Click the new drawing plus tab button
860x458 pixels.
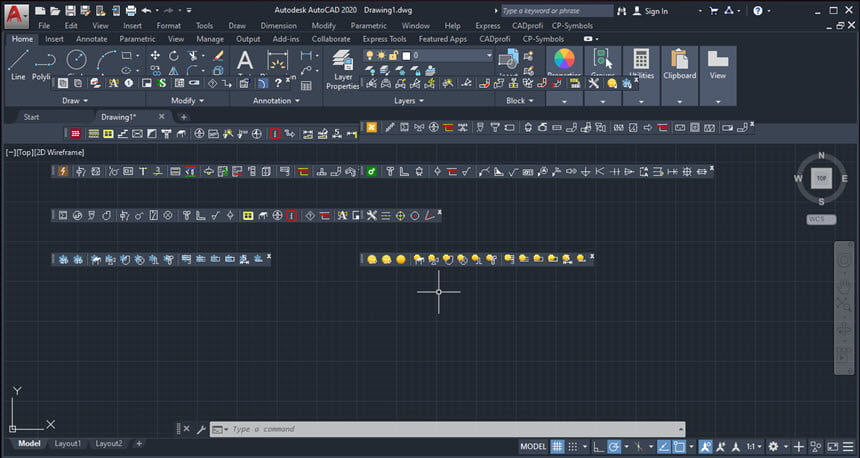click(183, 117)
